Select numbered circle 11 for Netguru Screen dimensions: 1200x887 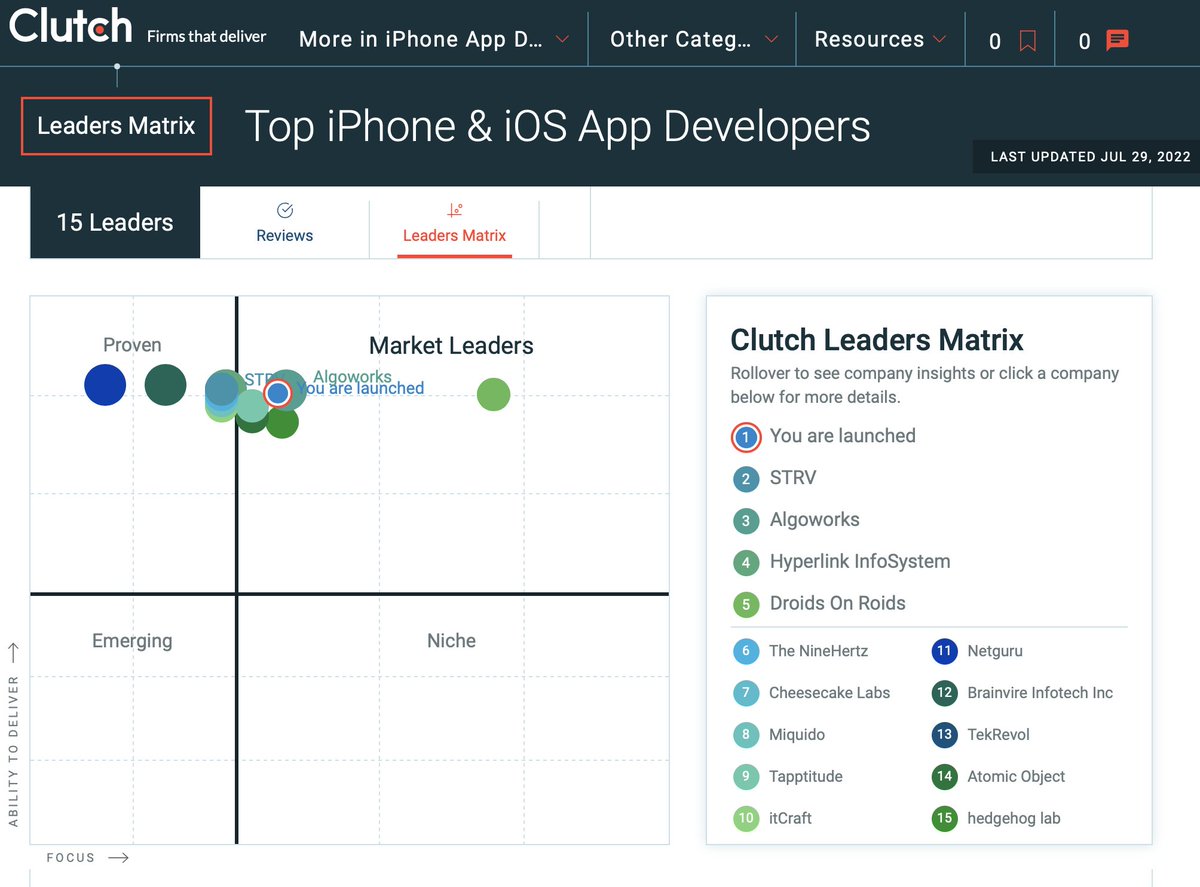(944, 651)
